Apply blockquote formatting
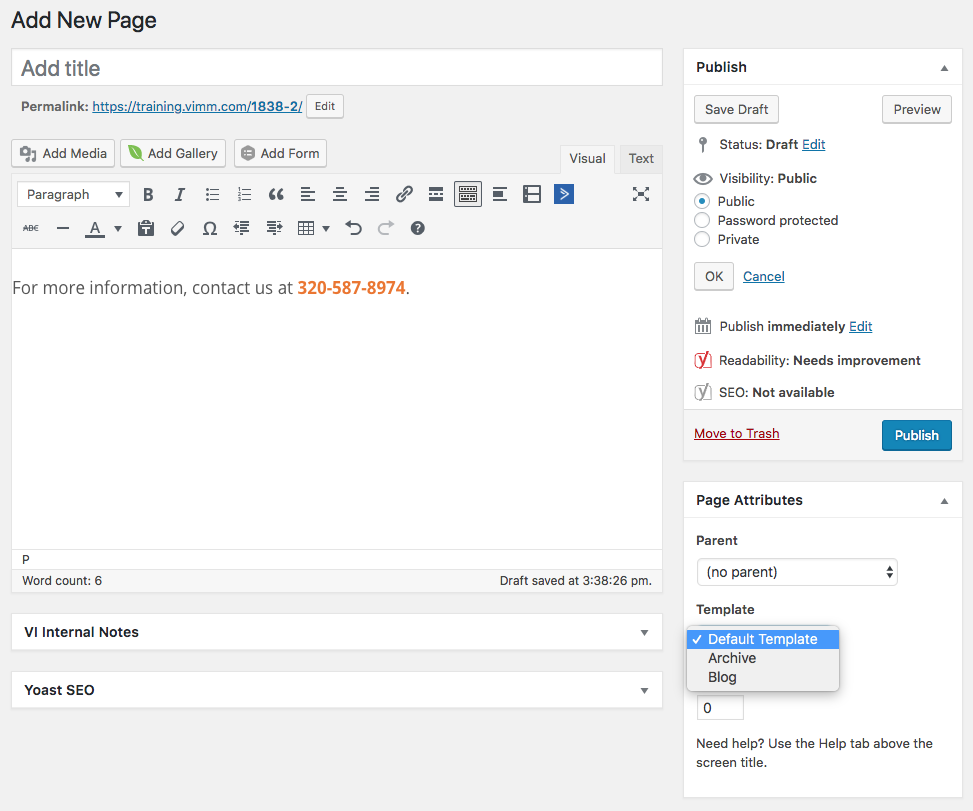Image resolution: width=973 pixels, height=811 pixels. click(x=276, y=195)
